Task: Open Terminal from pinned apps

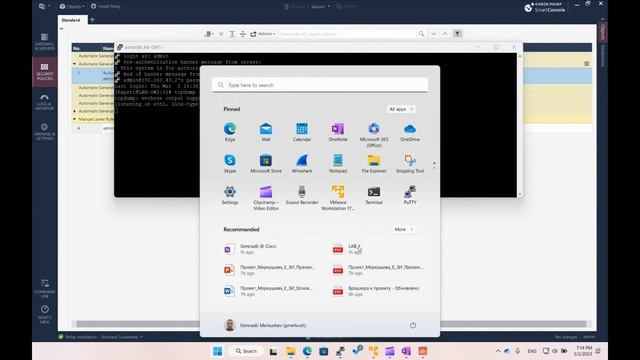Action: [x=374, y=195]
